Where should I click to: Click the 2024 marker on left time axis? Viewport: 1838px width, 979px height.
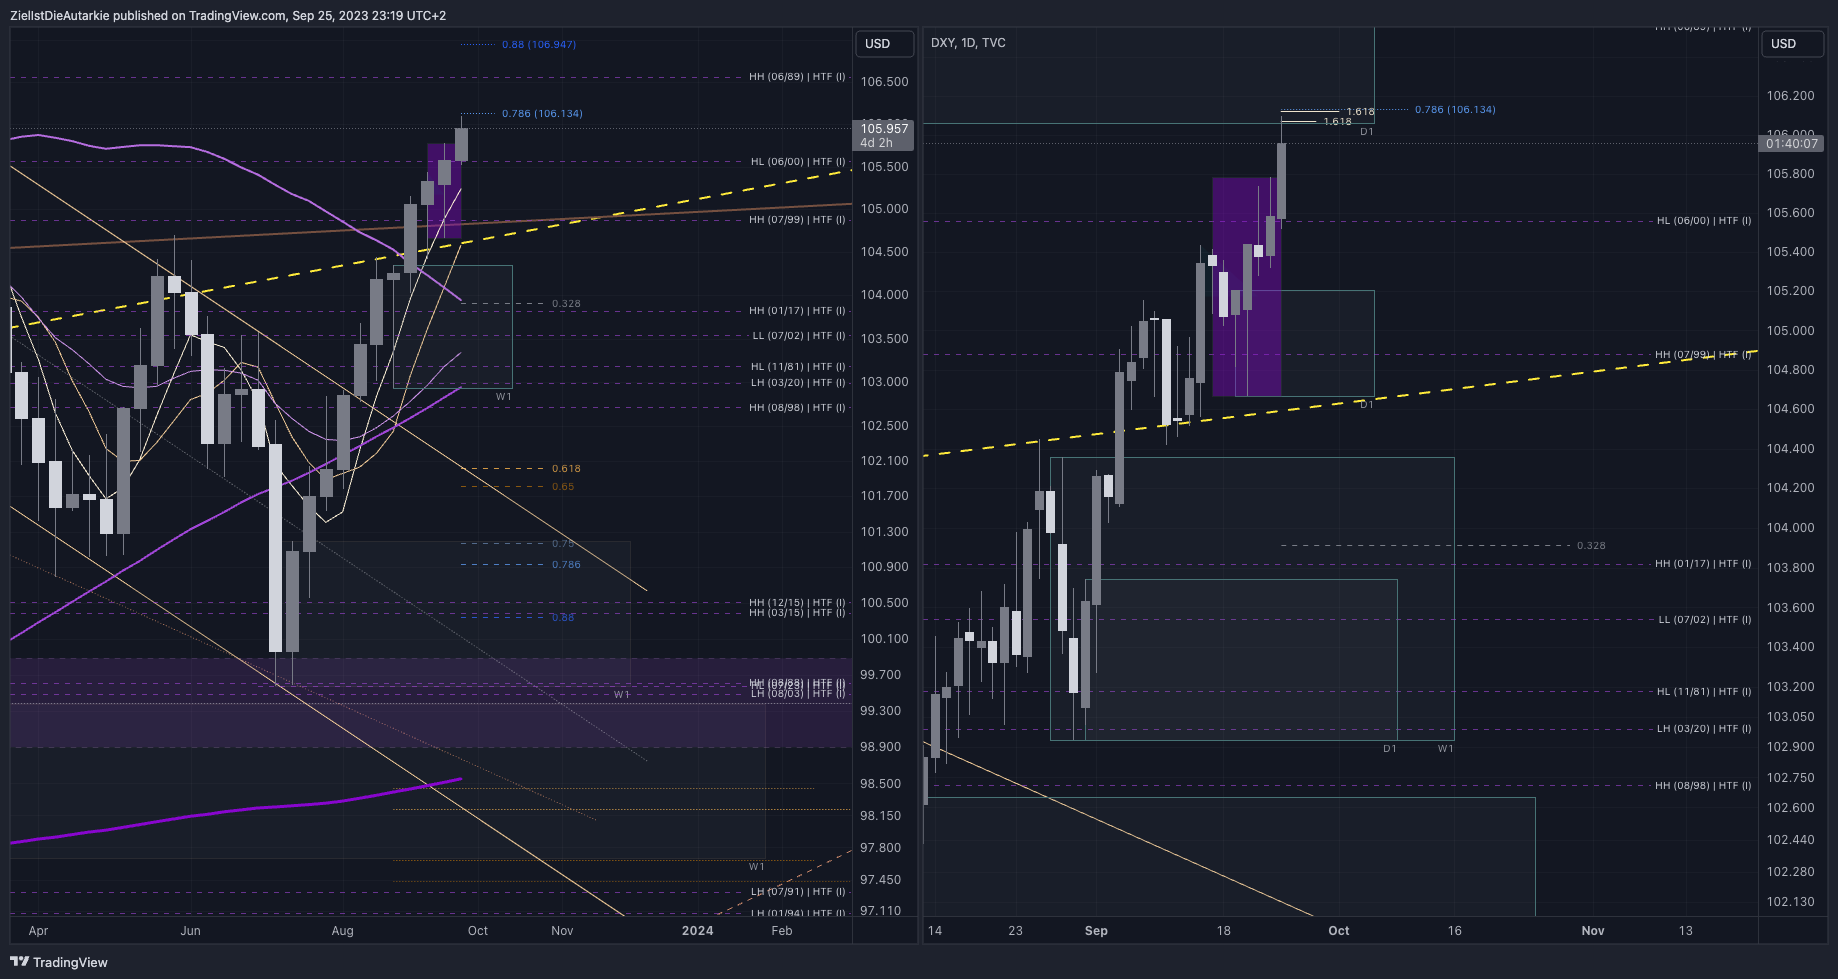697,931
